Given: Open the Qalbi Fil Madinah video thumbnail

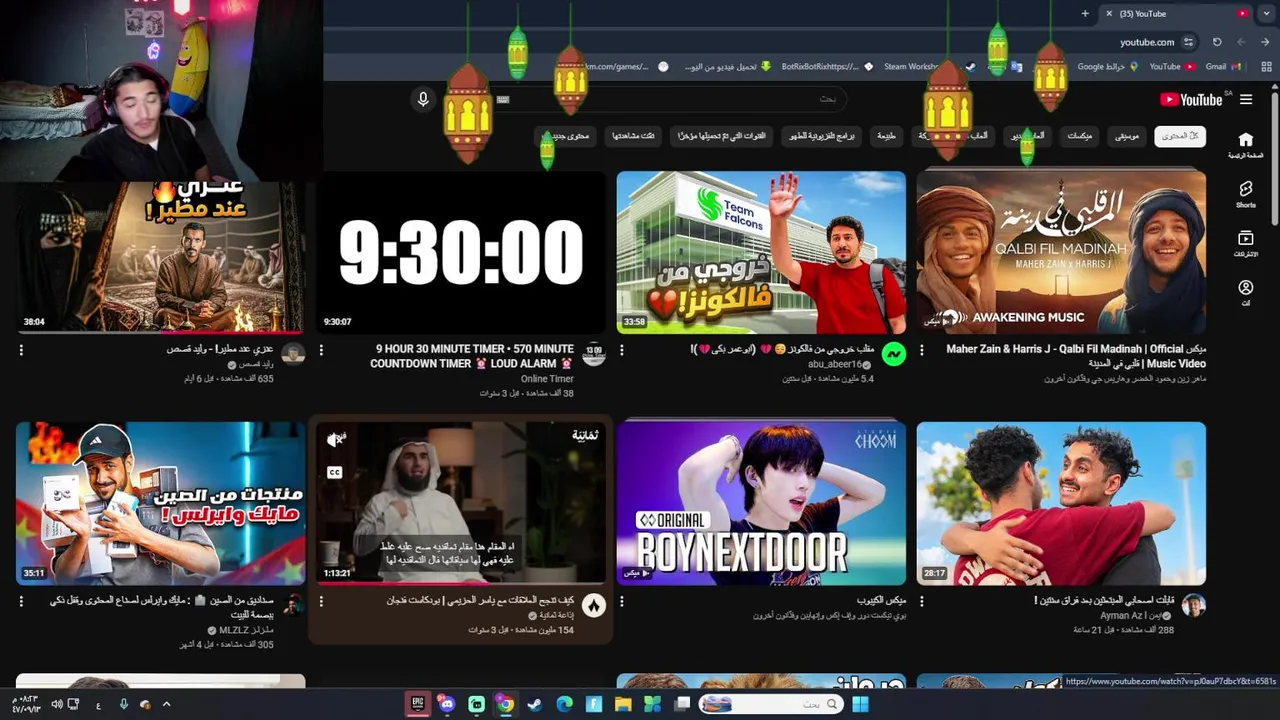Looking at the screenshot, I should (x=1061, y=252).
